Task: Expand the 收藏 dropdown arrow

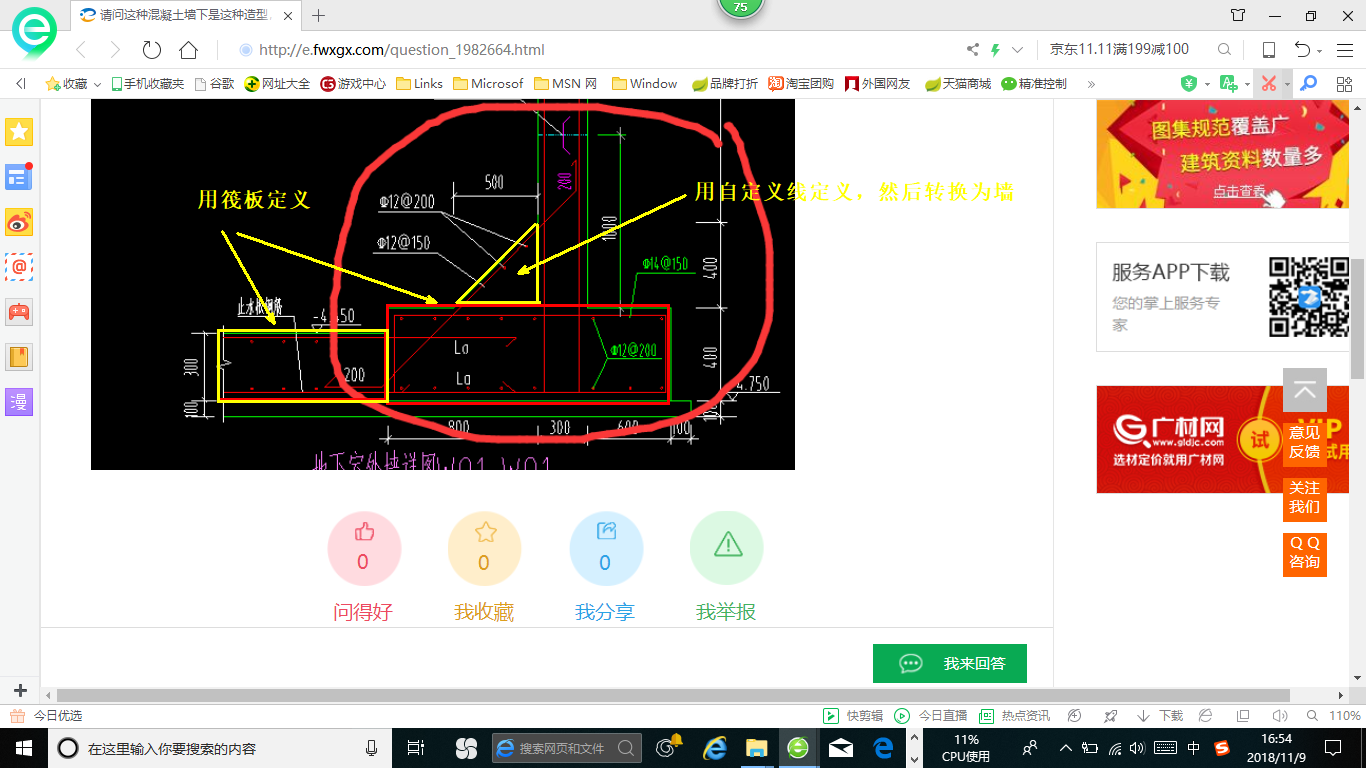Action: coord(97,84)
